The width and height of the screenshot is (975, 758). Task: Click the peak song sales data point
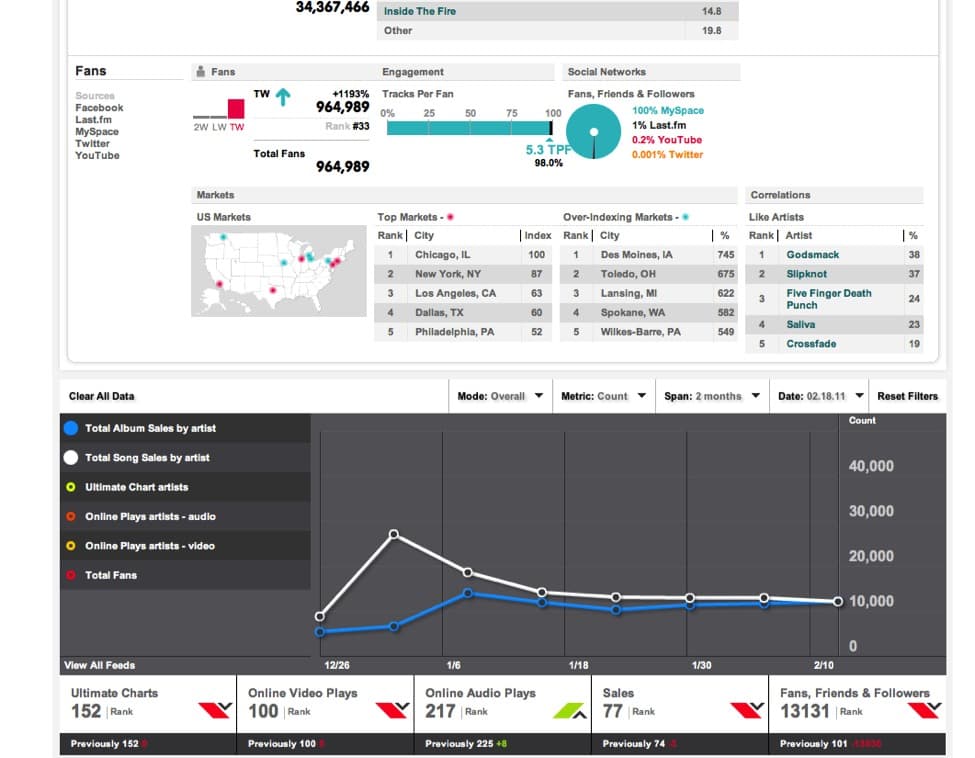[x=394, y=534]
